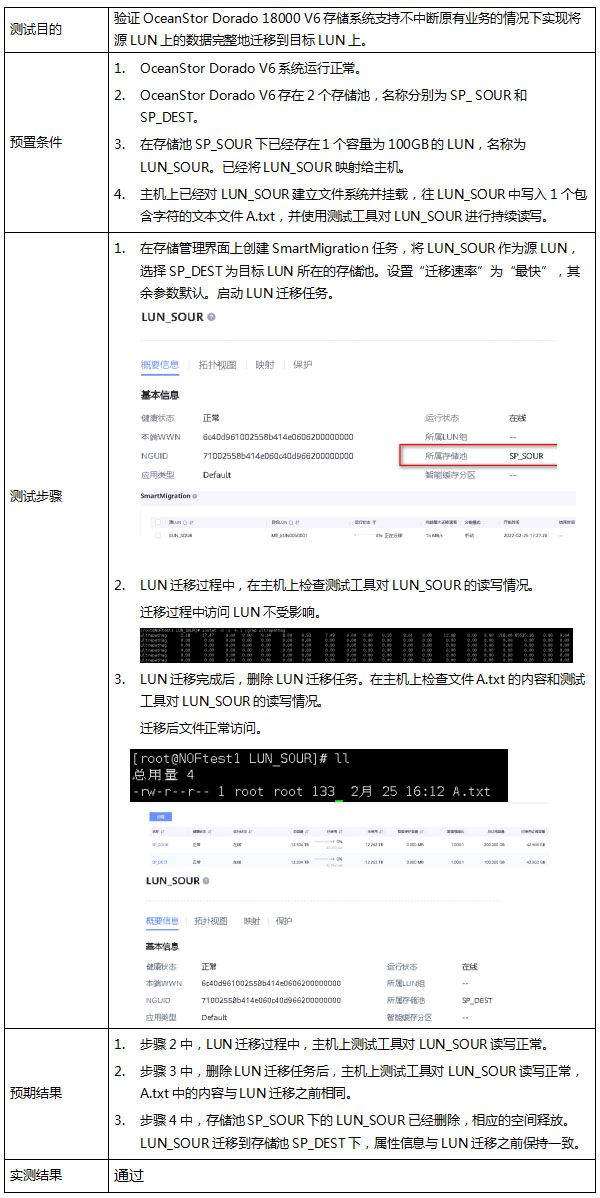This screenshot has width=600, height=1198.
Task: Click 测试步骤 row header cell
Action: click(55, 496)
